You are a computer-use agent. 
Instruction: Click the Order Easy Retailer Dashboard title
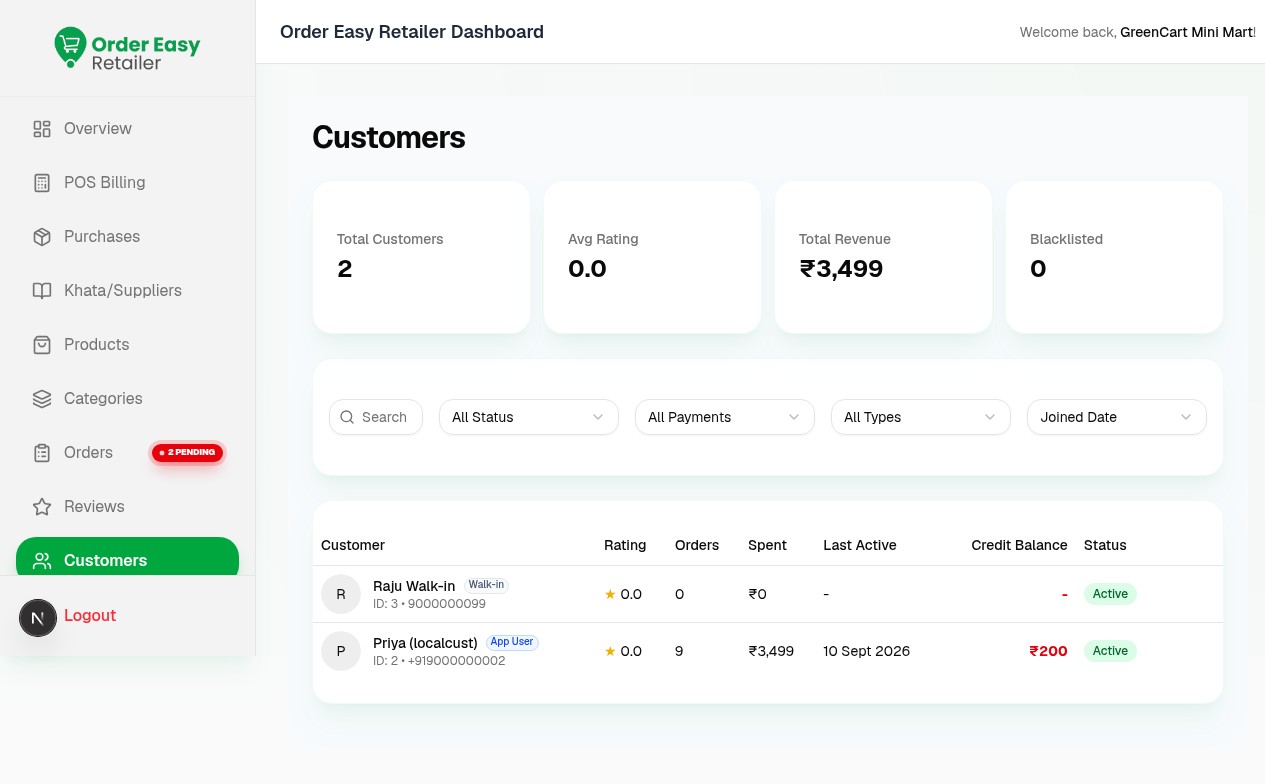point(412,32)
